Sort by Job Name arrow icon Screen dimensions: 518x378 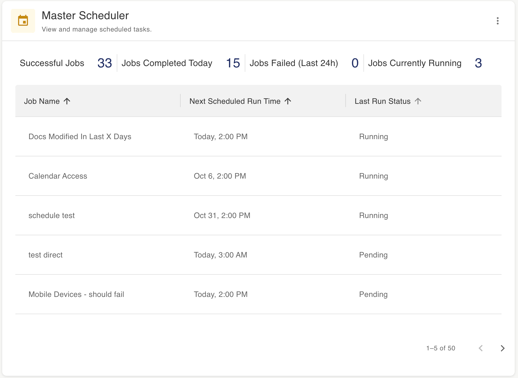(67, 101)
